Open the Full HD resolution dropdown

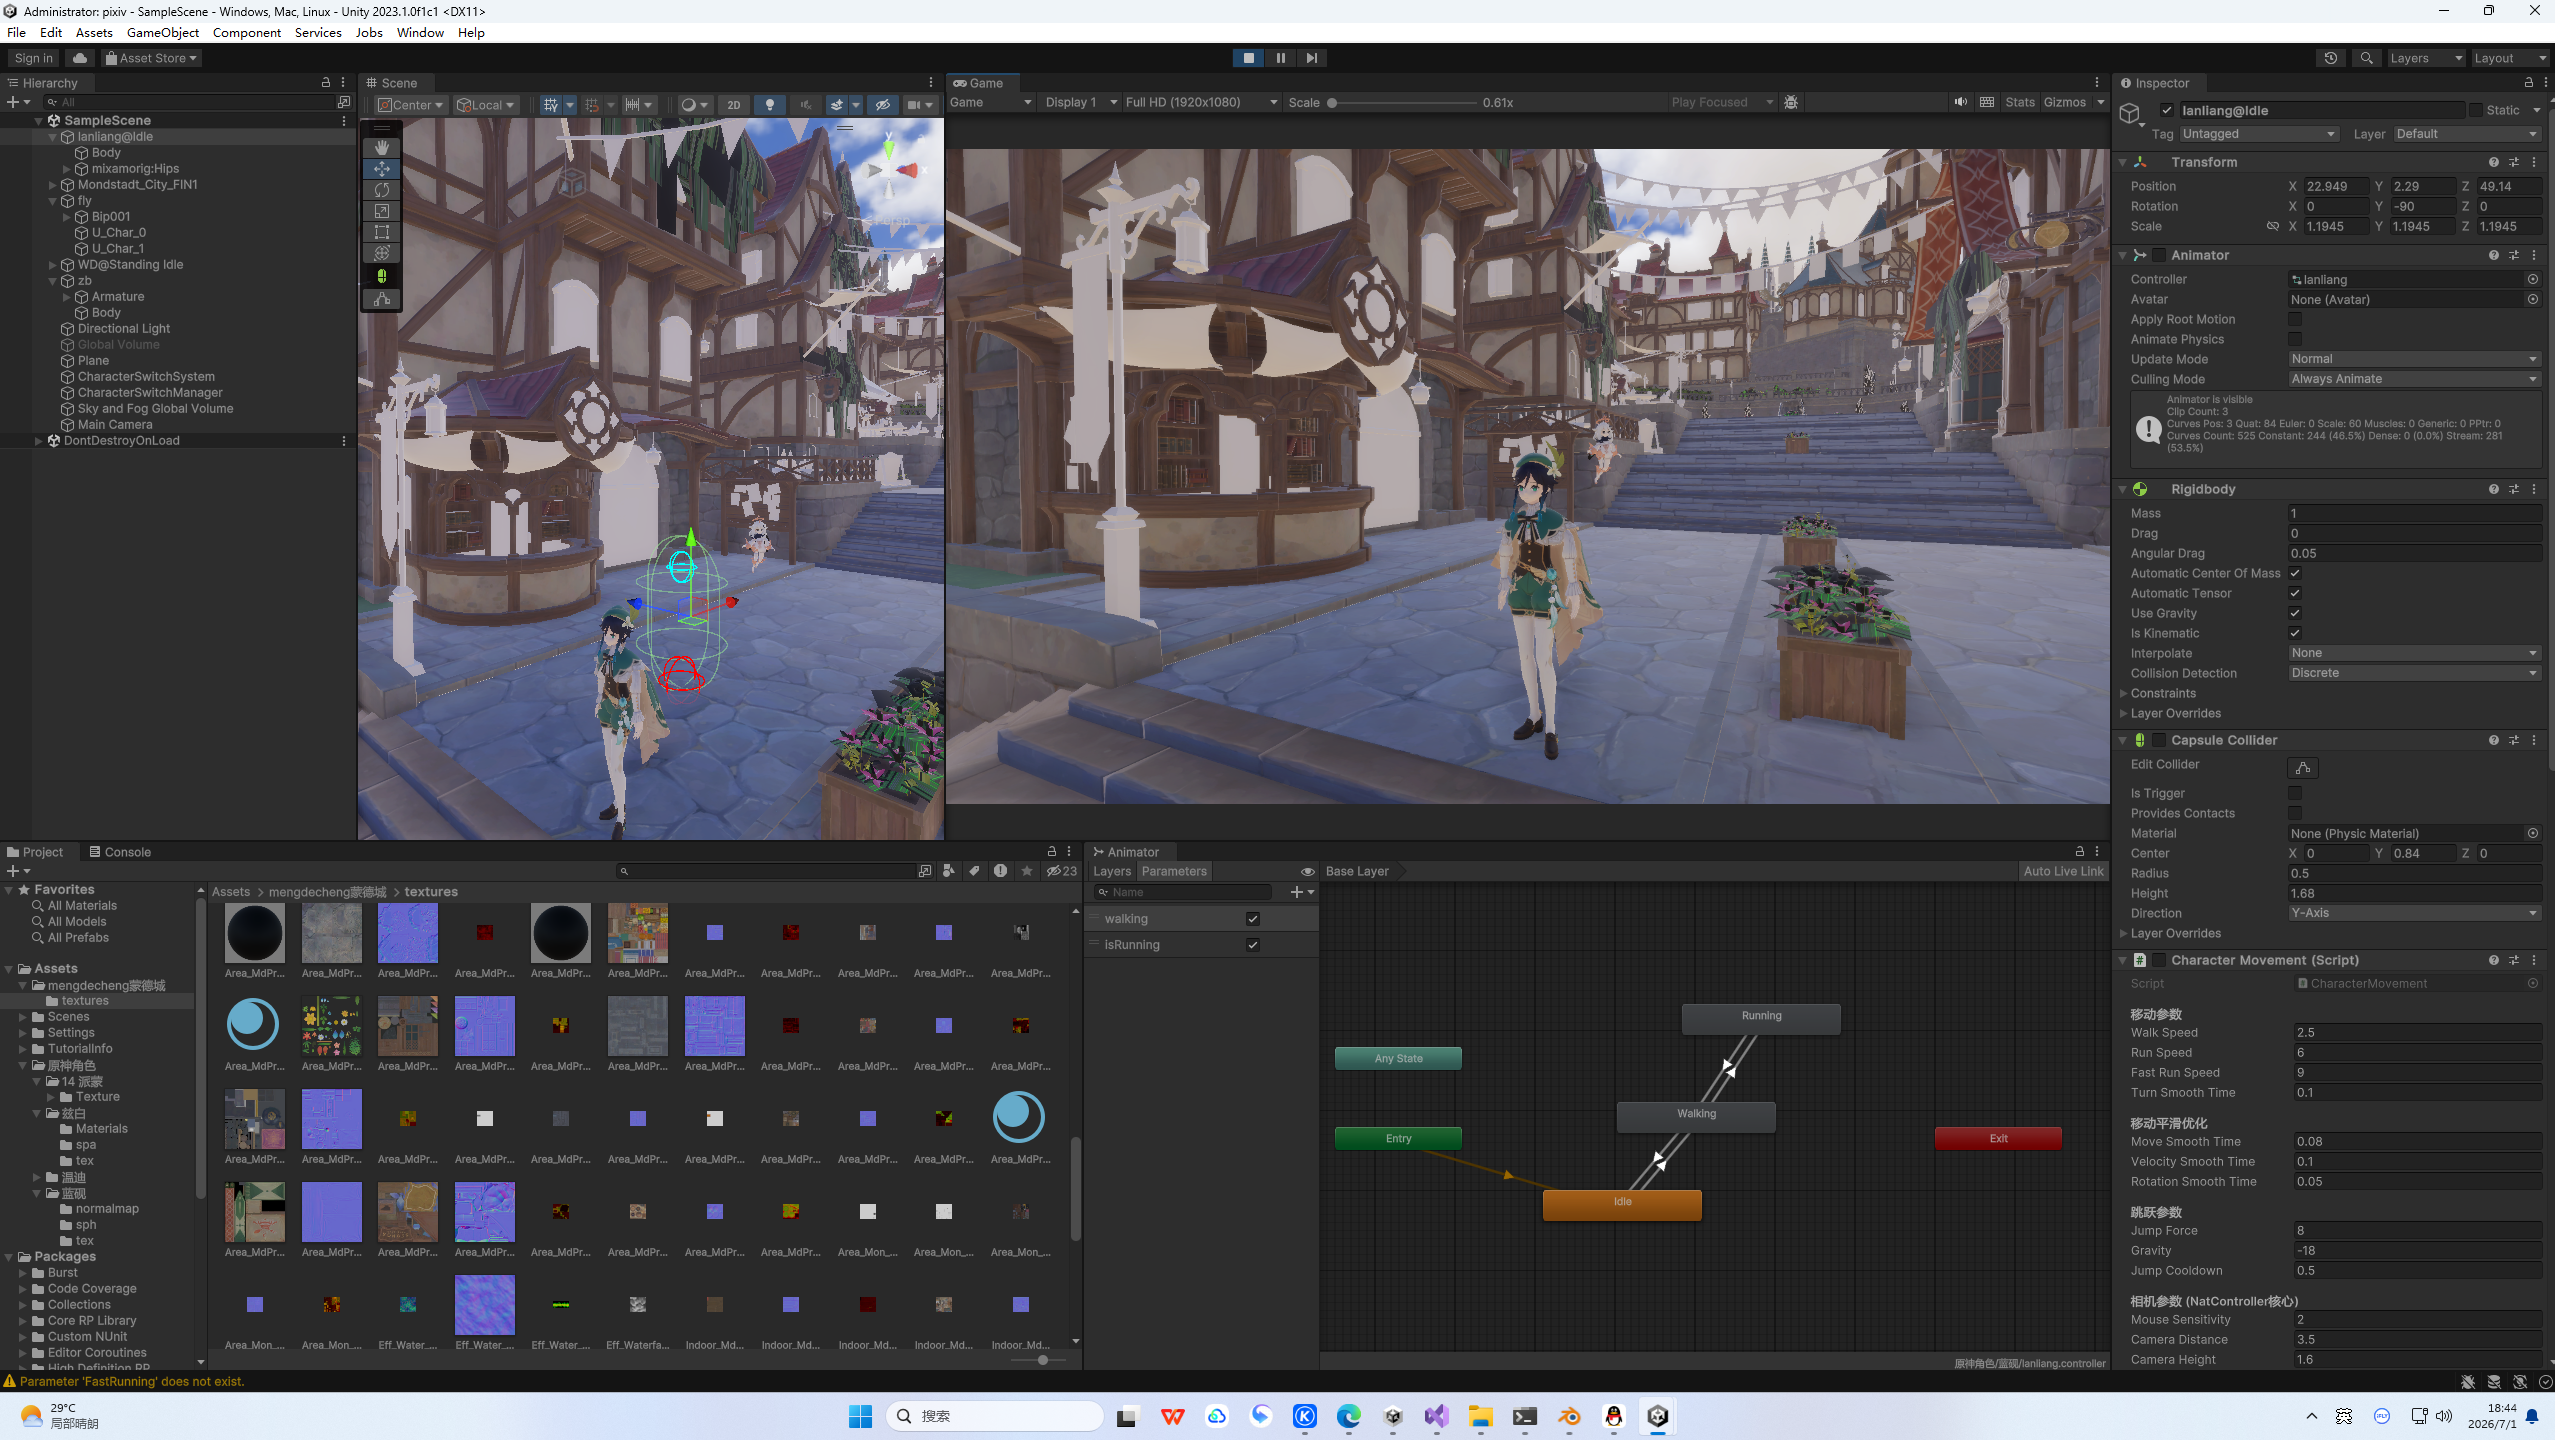click(x=1200, y=102)
